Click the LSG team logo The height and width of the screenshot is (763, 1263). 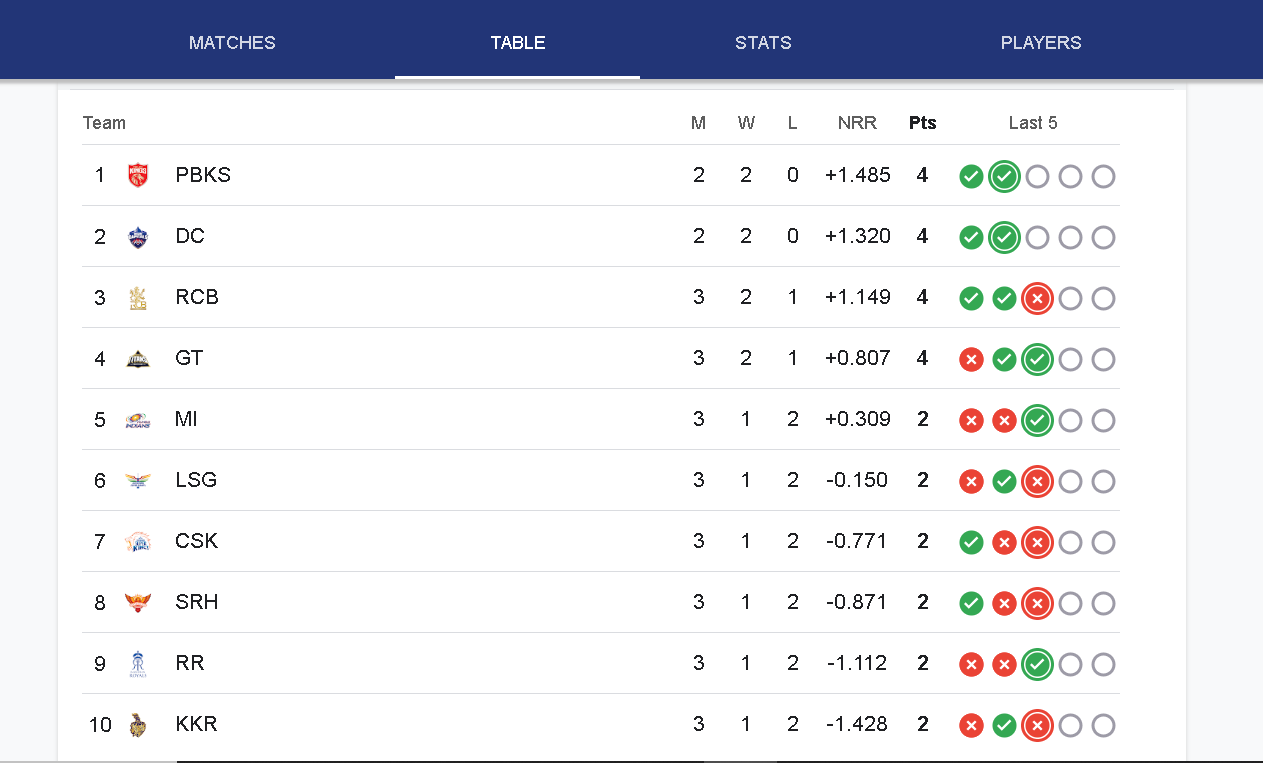pyautogui.click(x=138, y=481)
